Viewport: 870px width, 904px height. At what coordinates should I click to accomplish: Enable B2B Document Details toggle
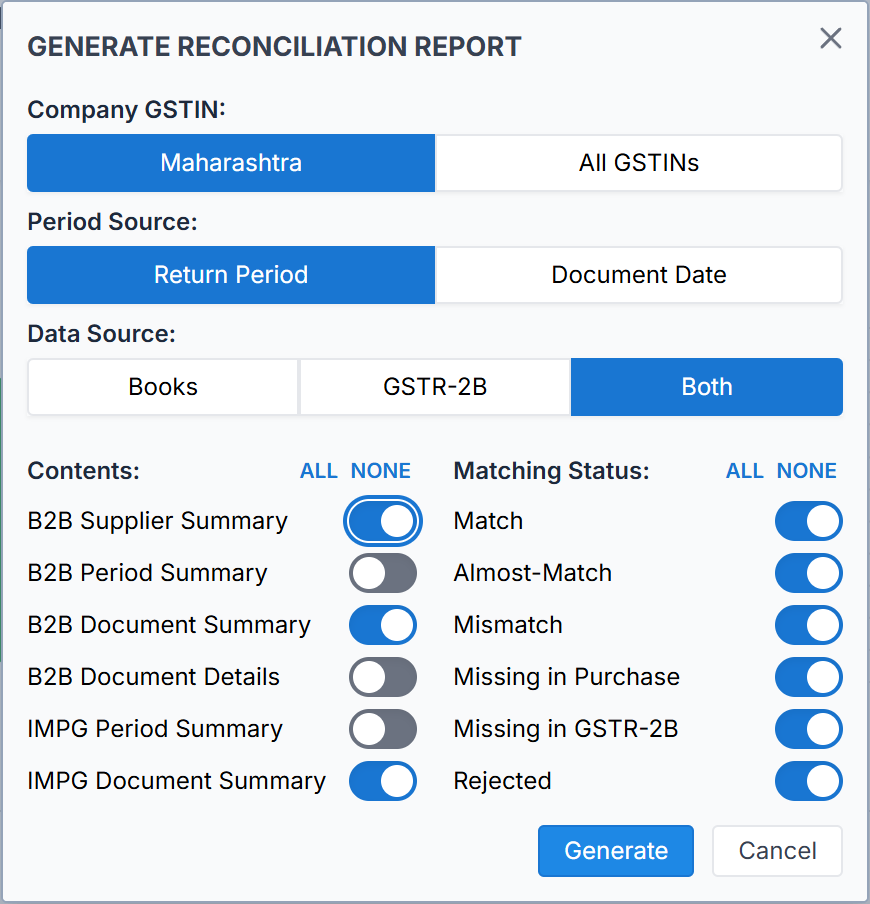tap(382, 677)
